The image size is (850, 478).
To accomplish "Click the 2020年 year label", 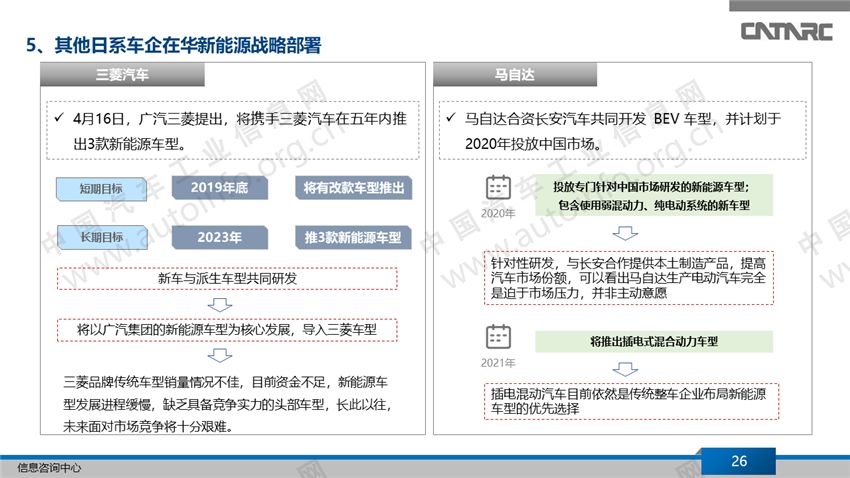I will pyautogui.click(x=498, y=213).
